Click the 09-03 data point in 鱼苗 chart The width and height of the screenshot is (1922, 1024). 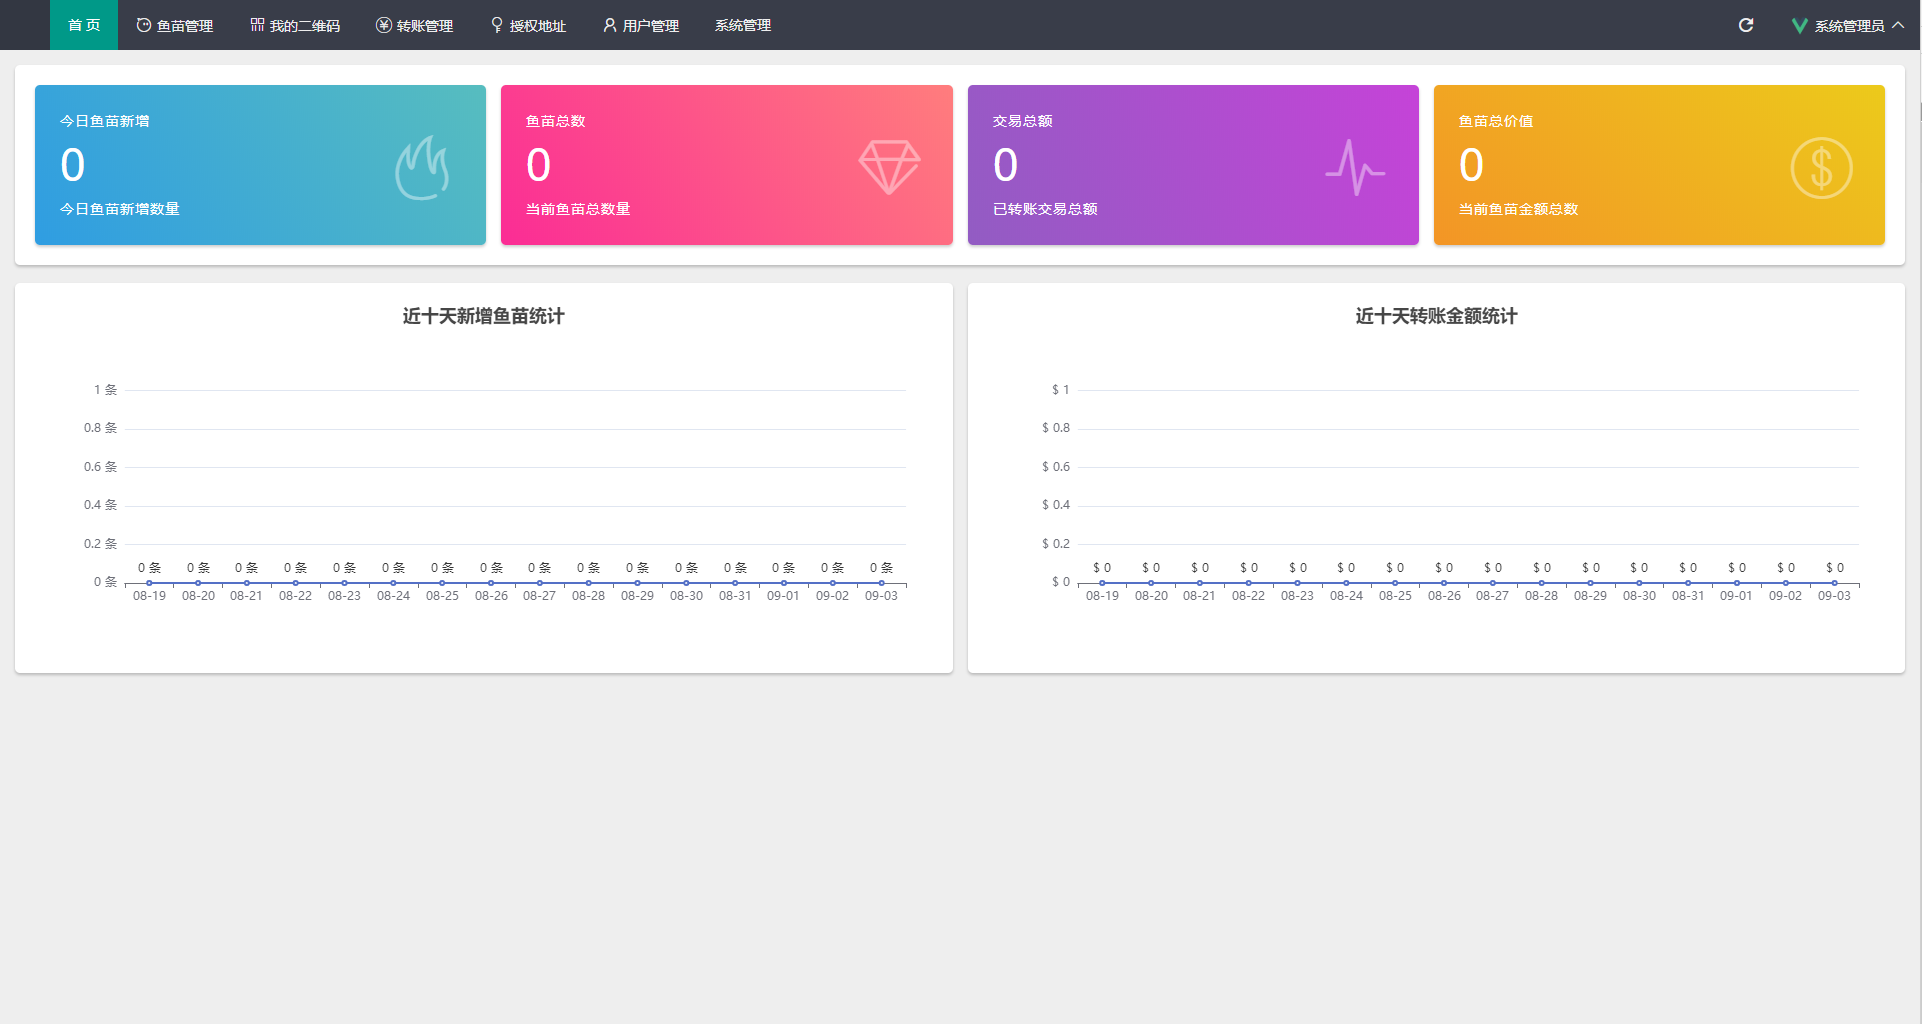pyautogui.click(x=881, y=583)
